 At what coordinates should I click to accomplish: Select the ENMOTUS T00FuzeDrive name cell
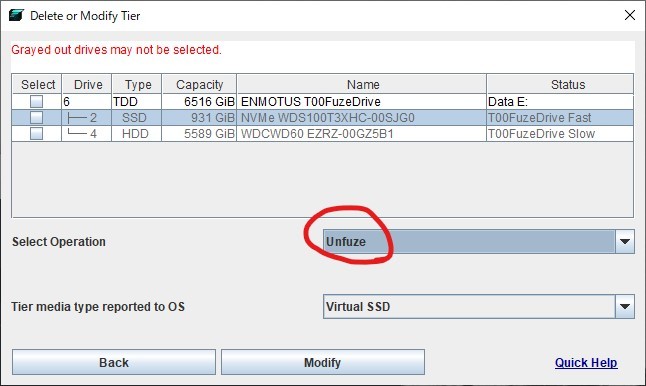[x=362, y=101]
